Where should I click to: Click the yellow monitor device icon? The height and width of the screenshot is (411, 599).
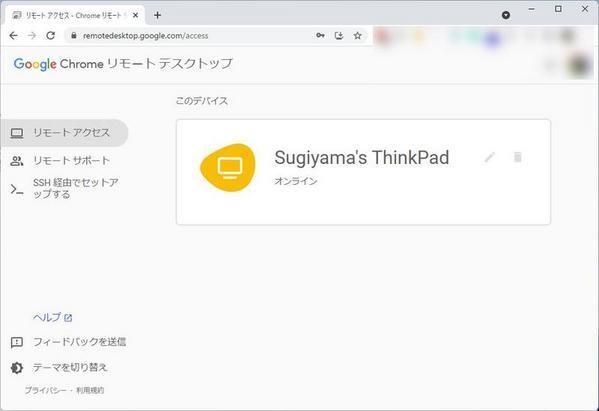pyautogui.click(x=228, y=168)
